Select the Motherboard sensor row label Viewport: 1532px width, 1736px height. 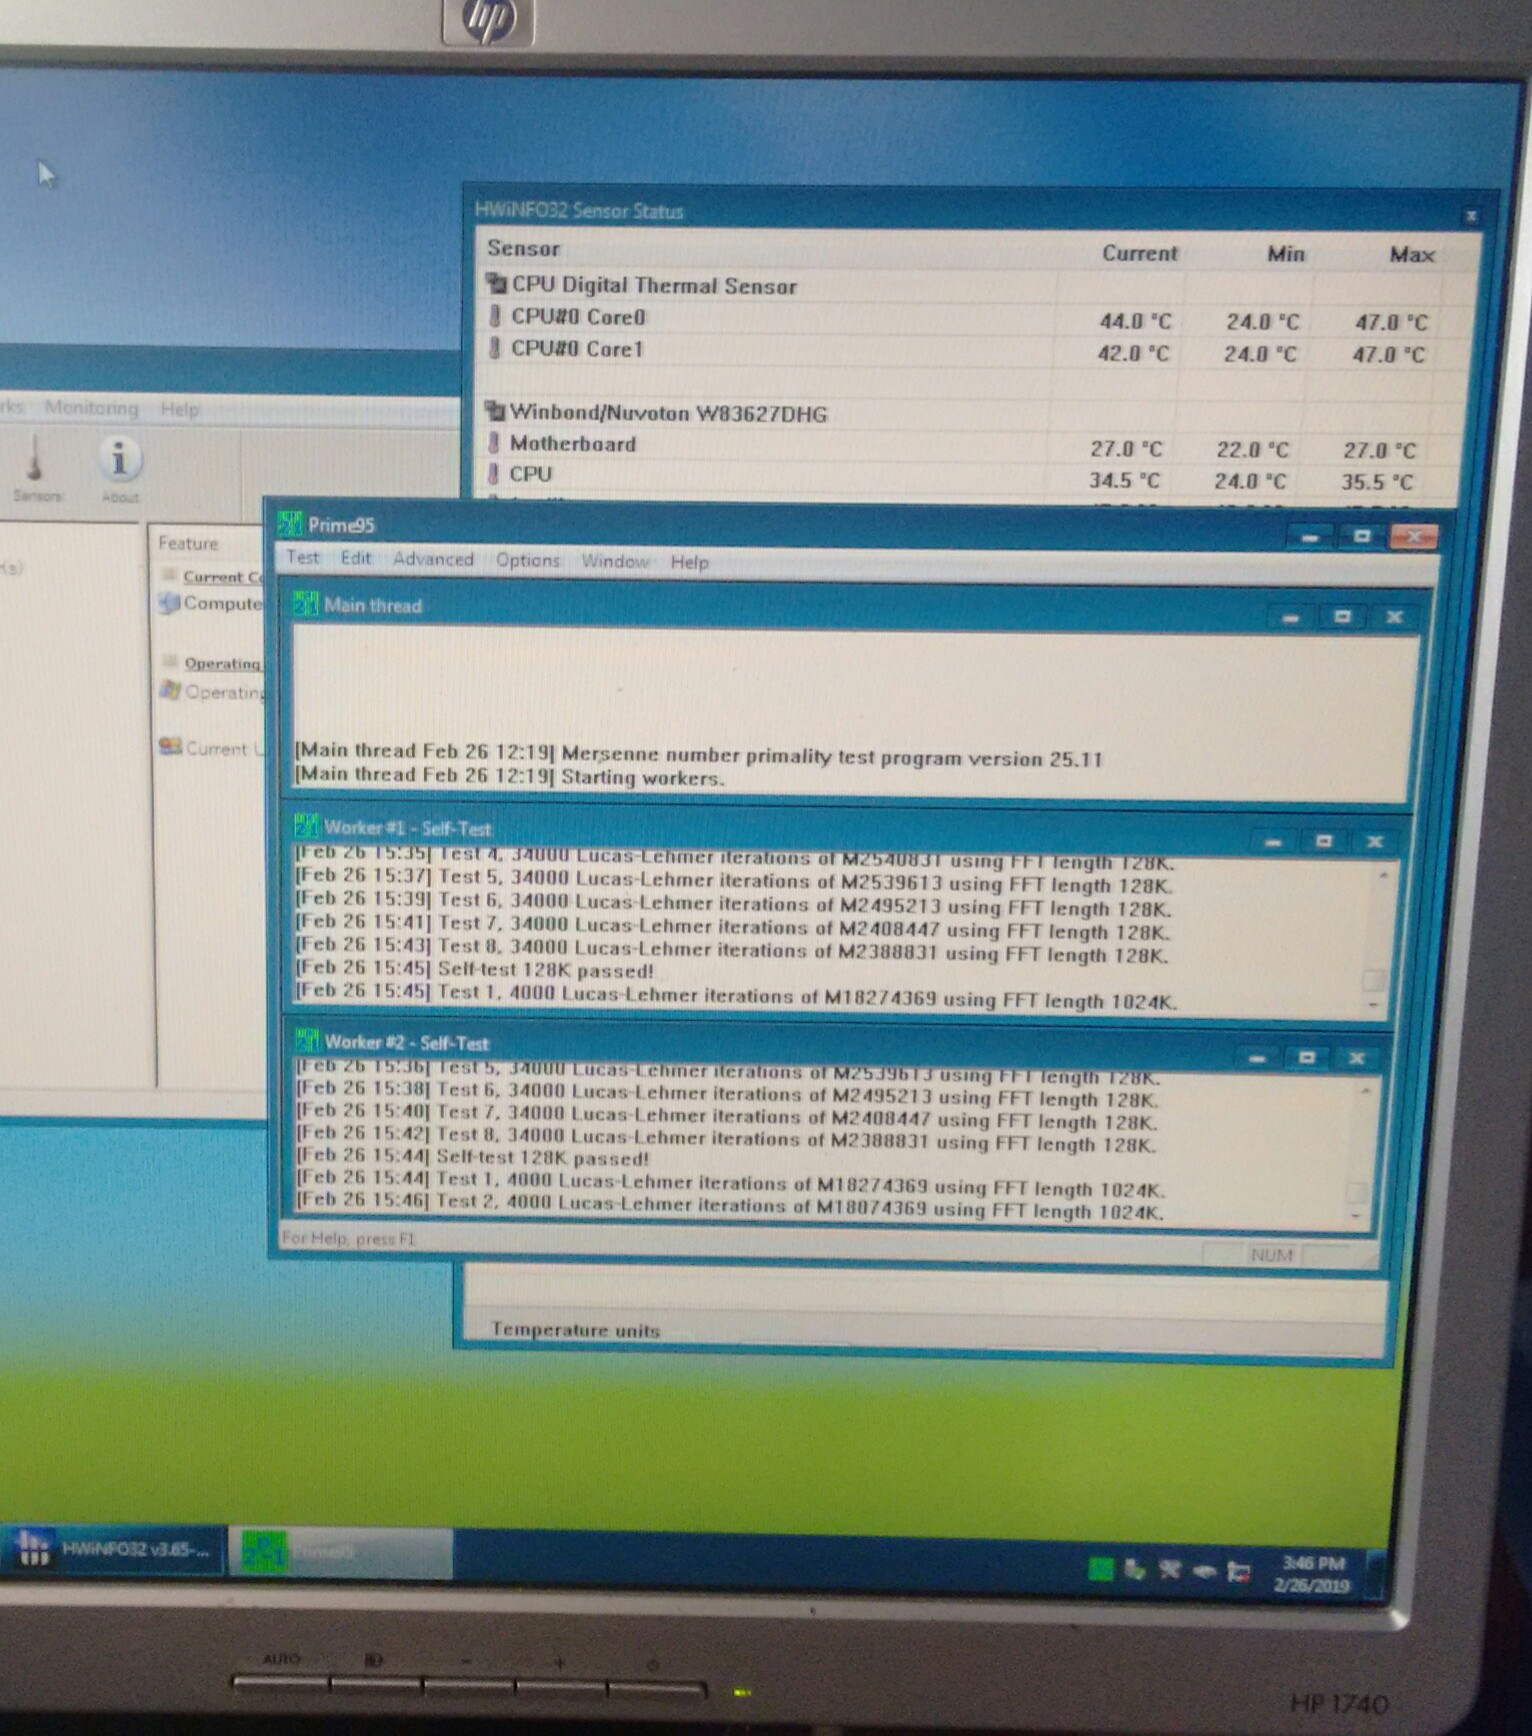572,442
